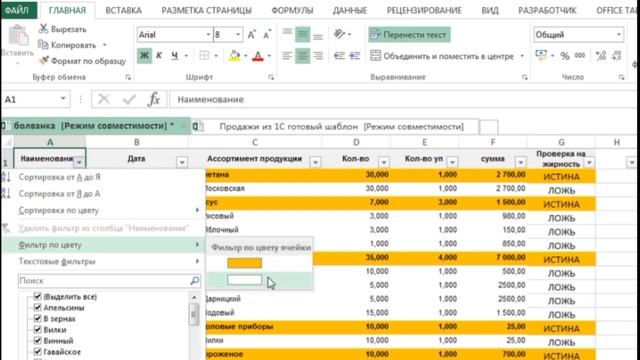Viewport: 640px width, 360px height.
Task: Select the Фильтр по цвету menu item
Action: 102,245
